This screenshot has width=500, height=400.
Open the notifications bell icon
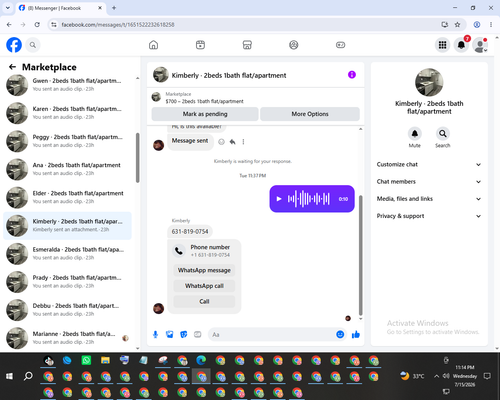pyautogui.click(x=461, y=45)
